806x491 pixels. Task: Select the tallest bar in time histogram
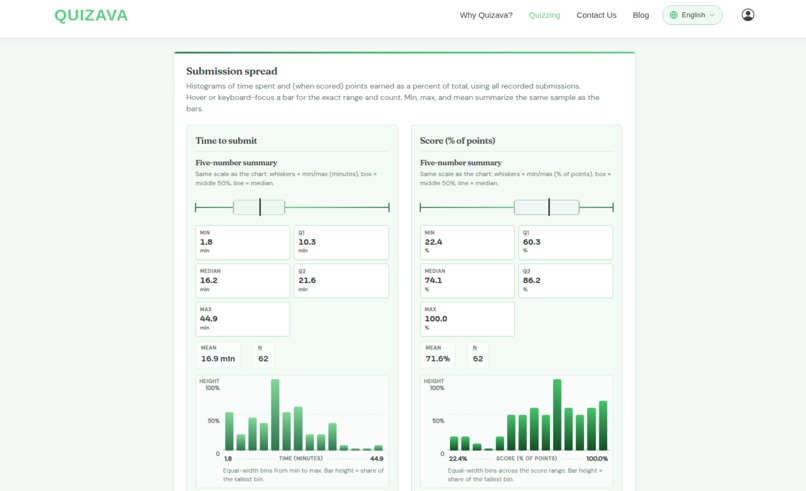[275, 415]
